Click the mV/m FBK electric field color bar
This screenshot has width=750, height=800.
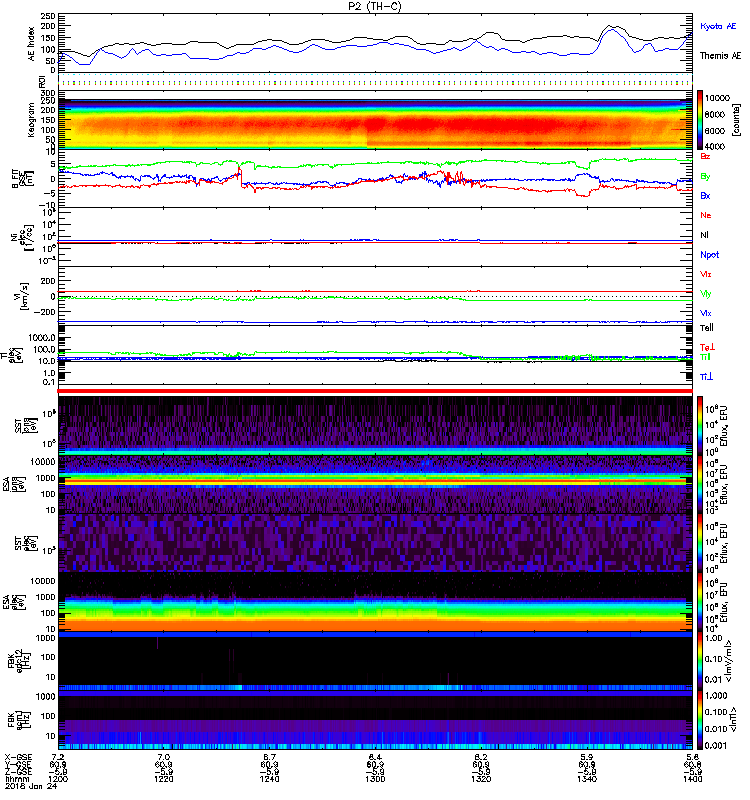point(700,660)
